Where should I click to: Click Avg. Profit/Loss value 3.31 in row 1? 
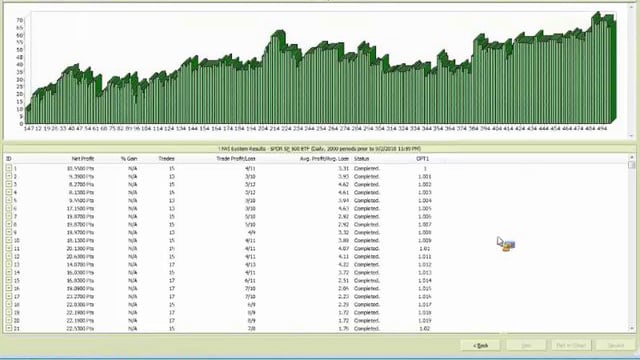click(x=343, y=168)
